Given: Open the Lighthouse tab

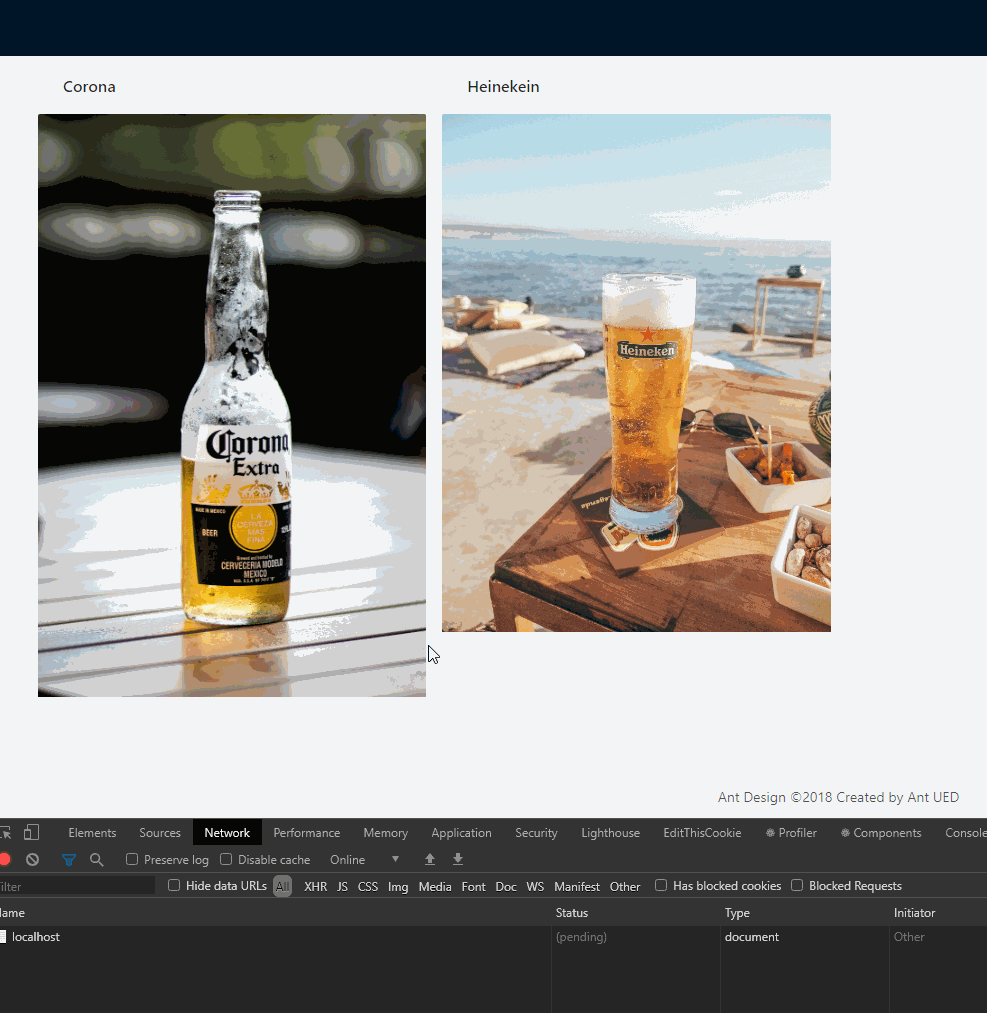Looking at the screenshot, I should (x=610, y=833).
